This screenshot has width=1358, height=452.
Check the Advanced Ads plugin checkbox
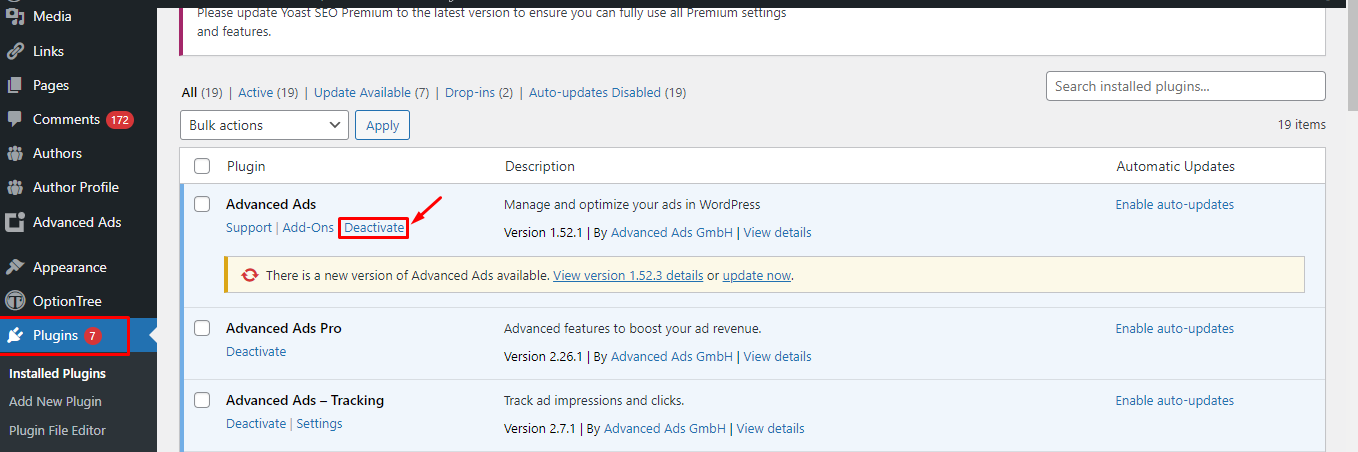tap(202, 204)
